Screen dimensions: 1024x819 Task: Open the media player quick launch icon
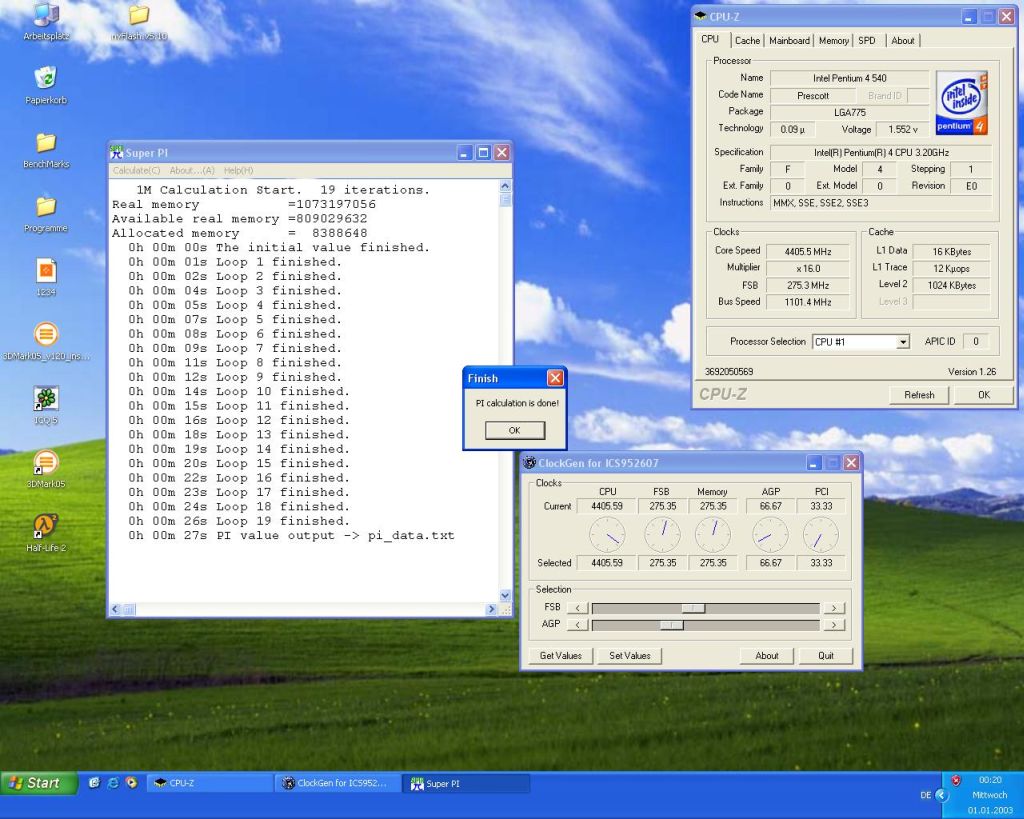click(131, 782)
